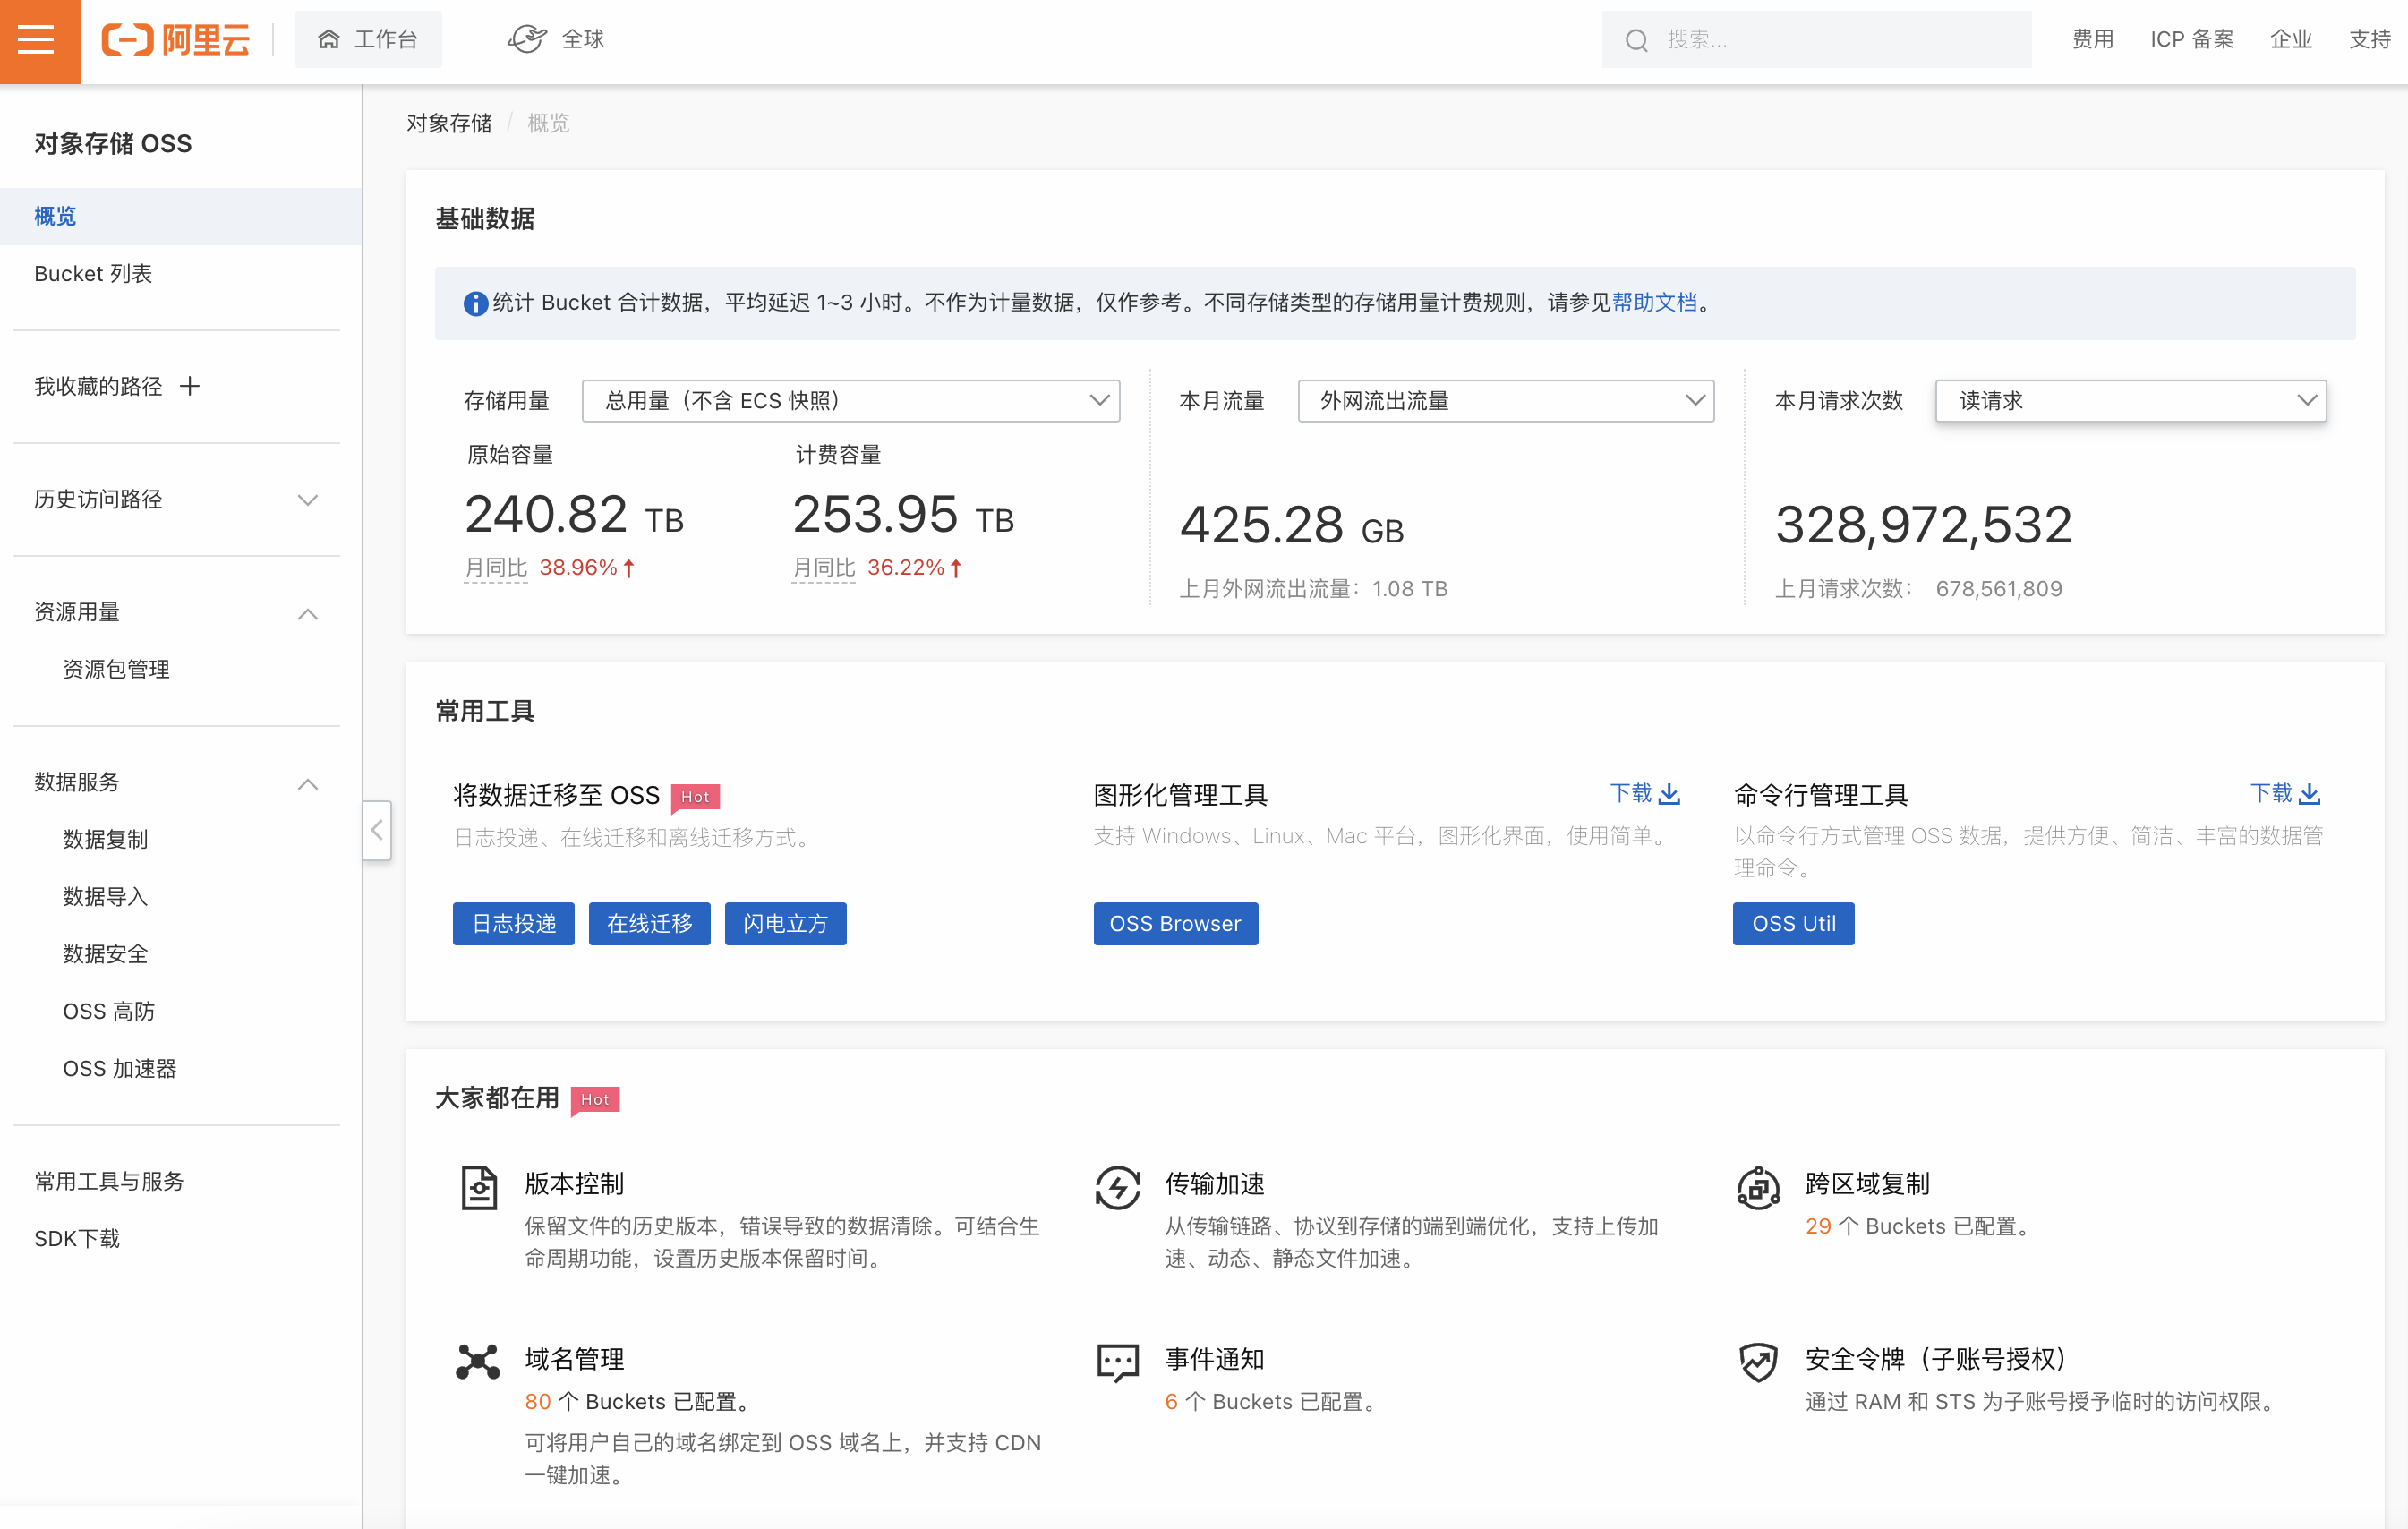This screenshot has height=1529, width=2408.
Task: Click the 闪电立方 button
Action: [x=786, y=924]
